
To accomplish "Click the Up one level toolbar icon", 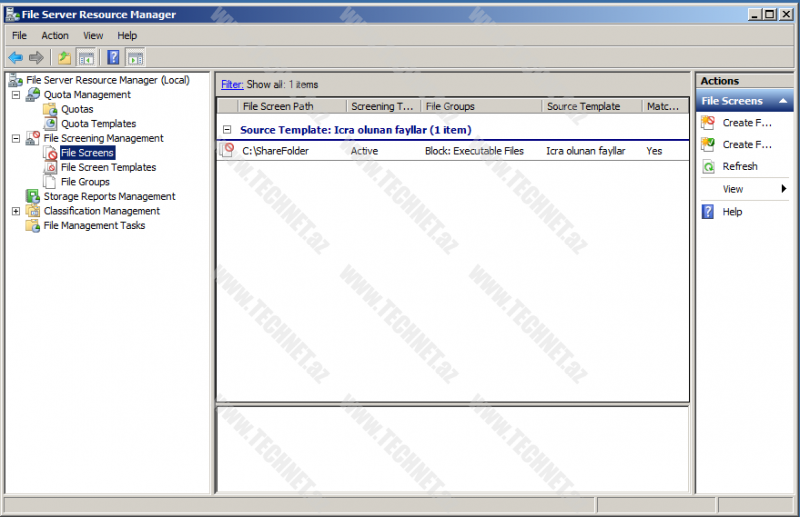I will click(x=64, y=57).
